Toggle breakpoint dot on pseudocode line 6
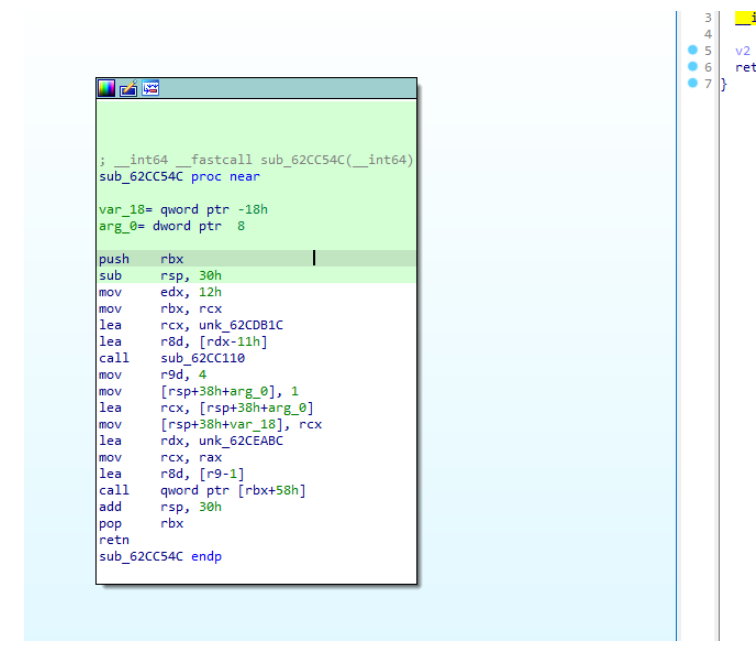Screen dimensions: 756x654 tap(693, 66)
